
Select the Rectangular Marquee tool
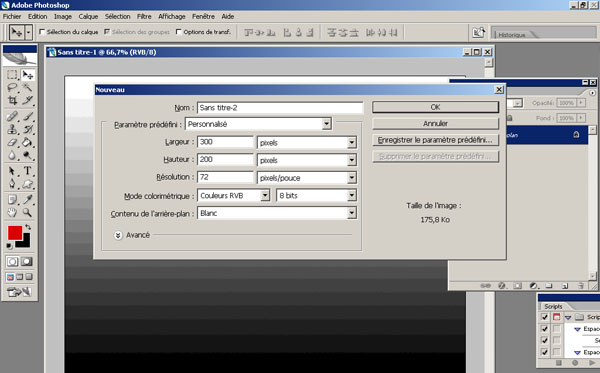12,75
